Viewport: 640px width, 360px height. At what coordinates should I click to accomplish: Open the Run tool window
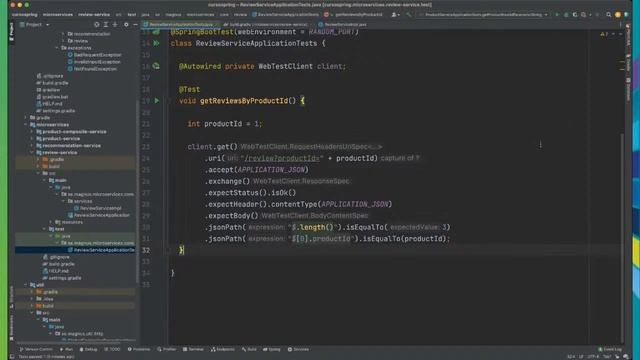pyautogui.click(x=66, y=349)
